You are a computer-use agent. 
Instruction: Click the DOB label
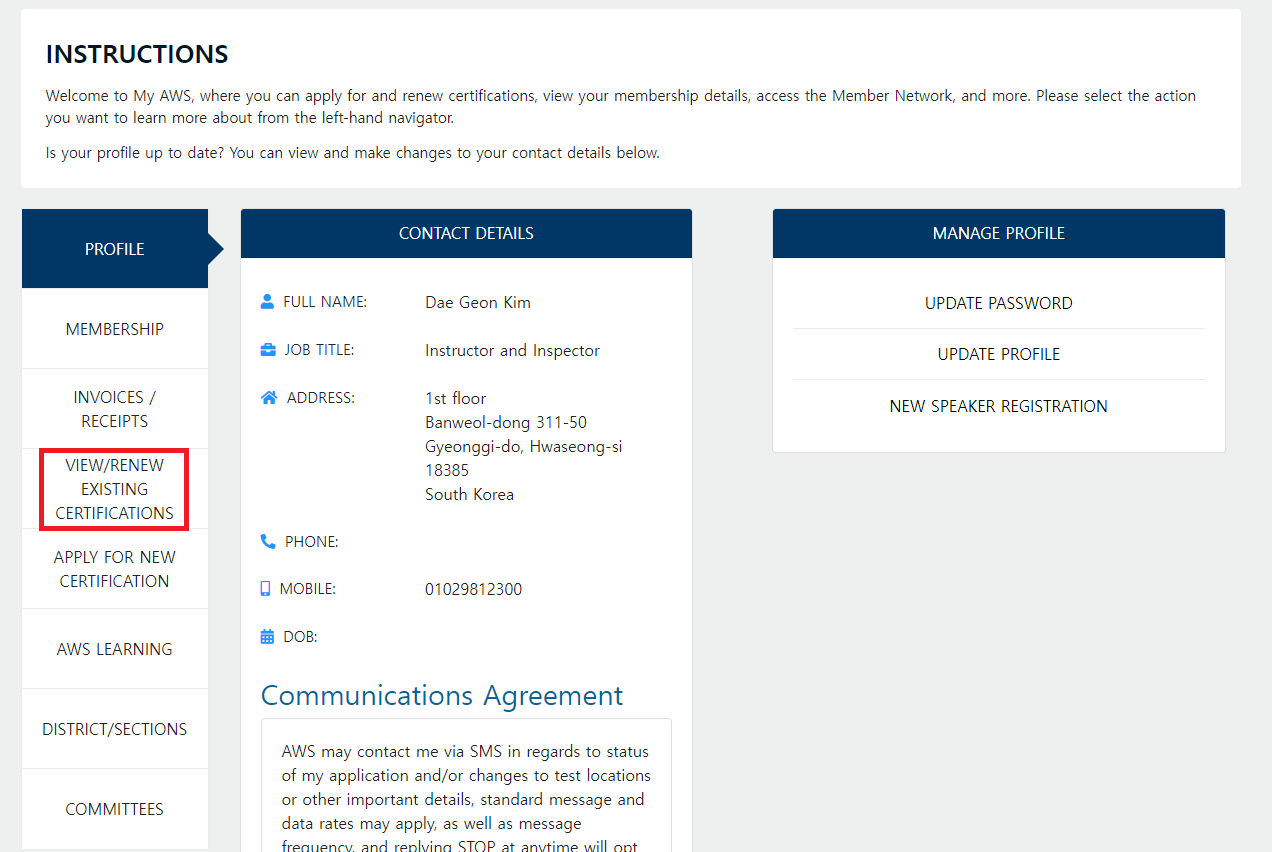click(x=300, y=637)
